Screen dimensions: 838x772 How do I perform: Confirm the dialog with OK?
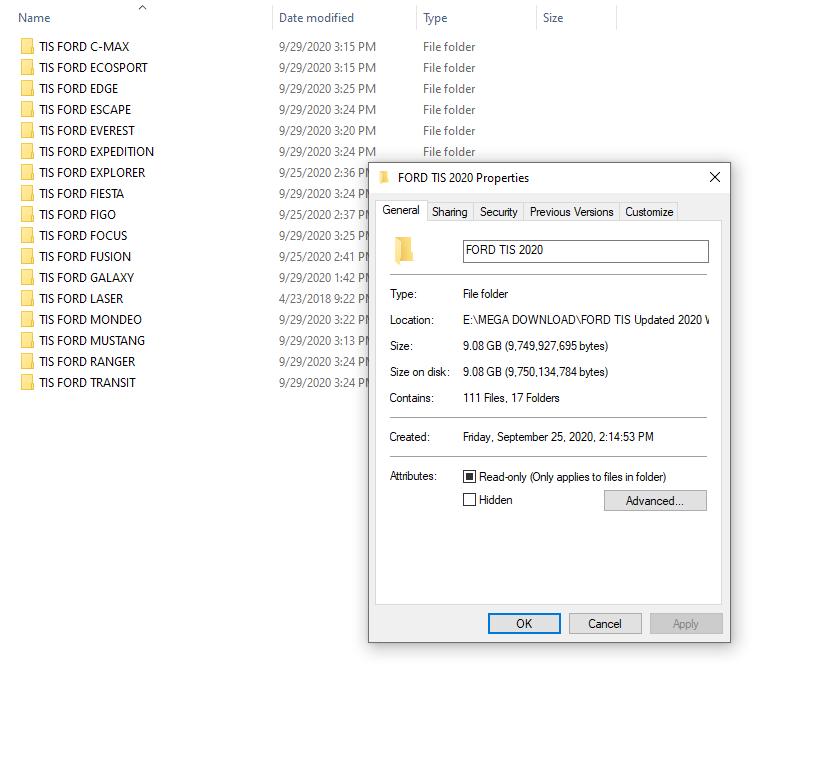click(524, 623)
